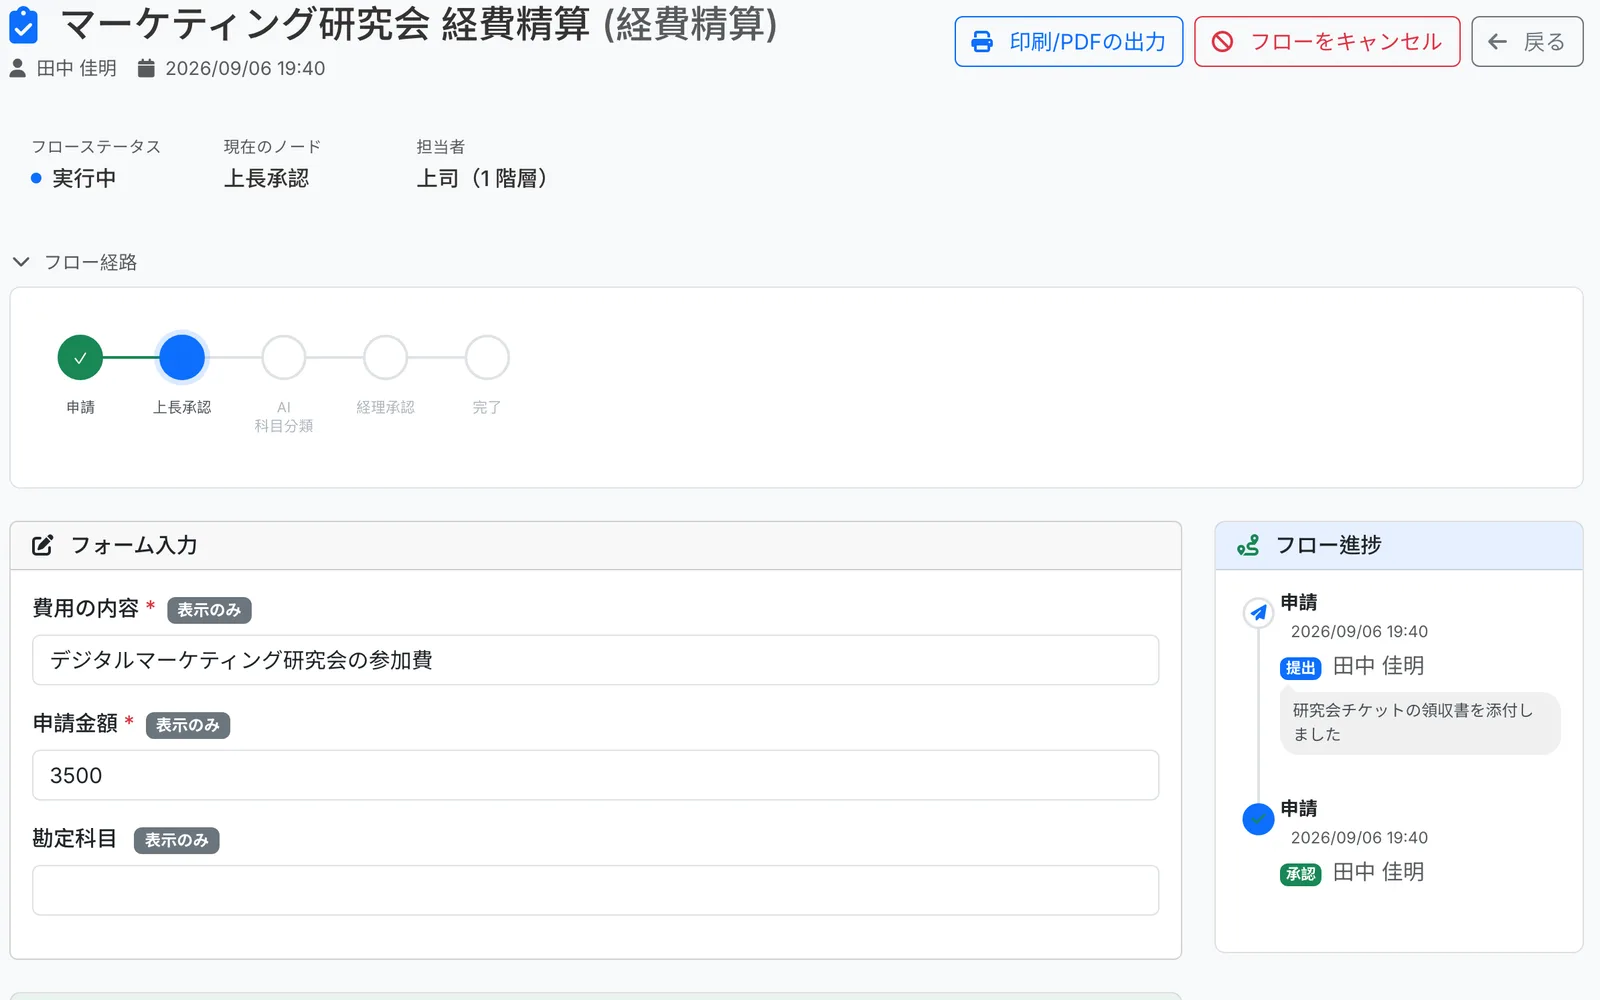The height and width of the screenshot is (1000, 1600).
Task: Click the 表示のみ badge next to 費用の内容
Action: [209, 610]
